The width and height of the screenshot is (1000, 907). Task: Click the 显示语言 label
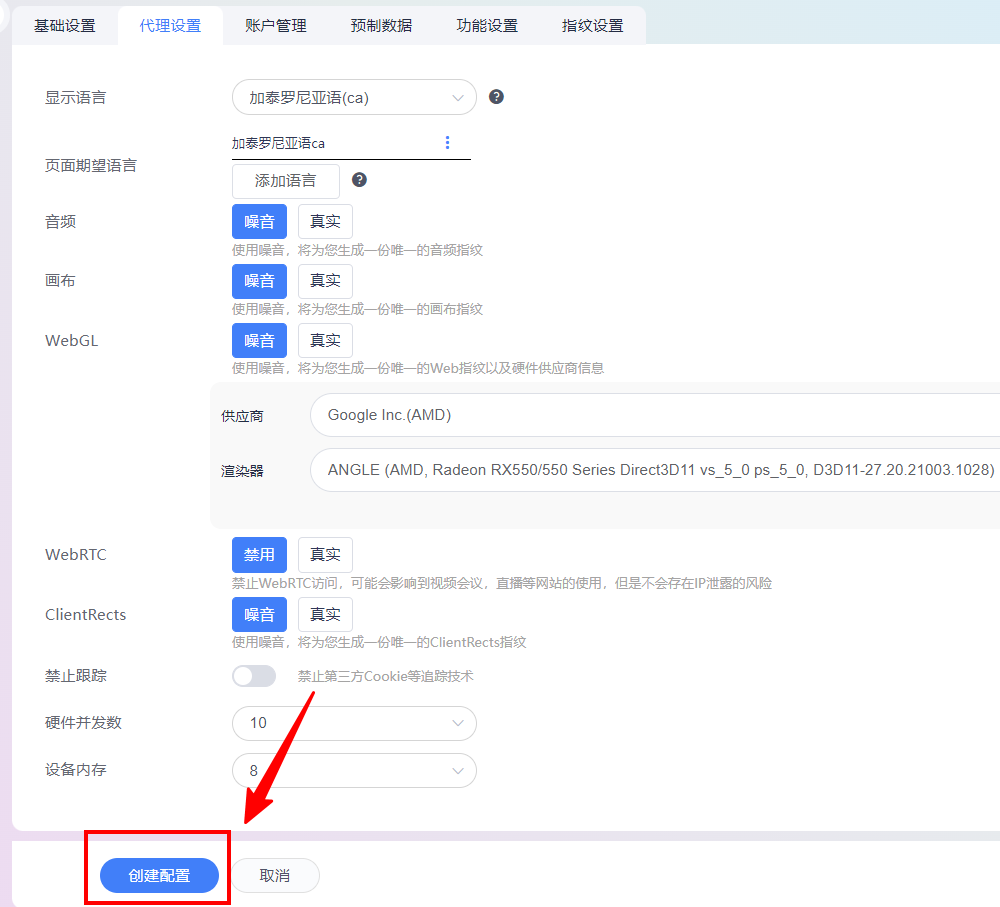75,98
